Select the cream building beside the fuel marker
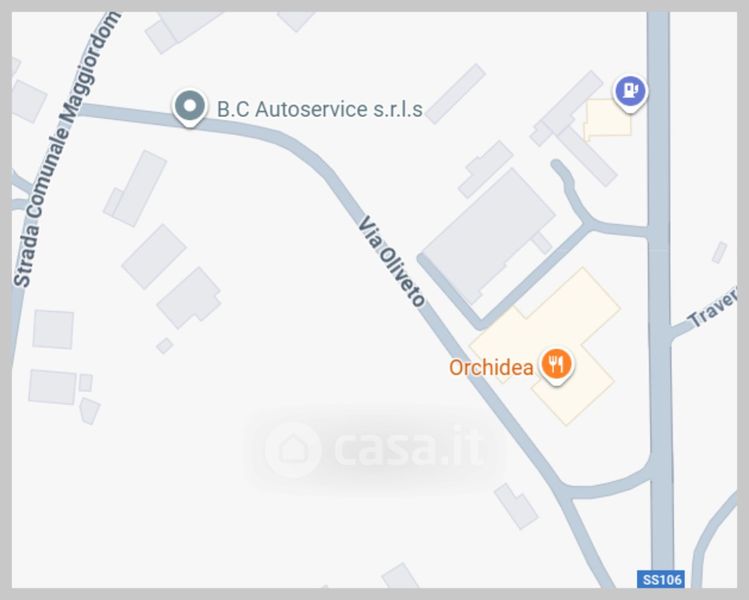The width and height of the screenshot is (749, 600). (x=607, y=119)
